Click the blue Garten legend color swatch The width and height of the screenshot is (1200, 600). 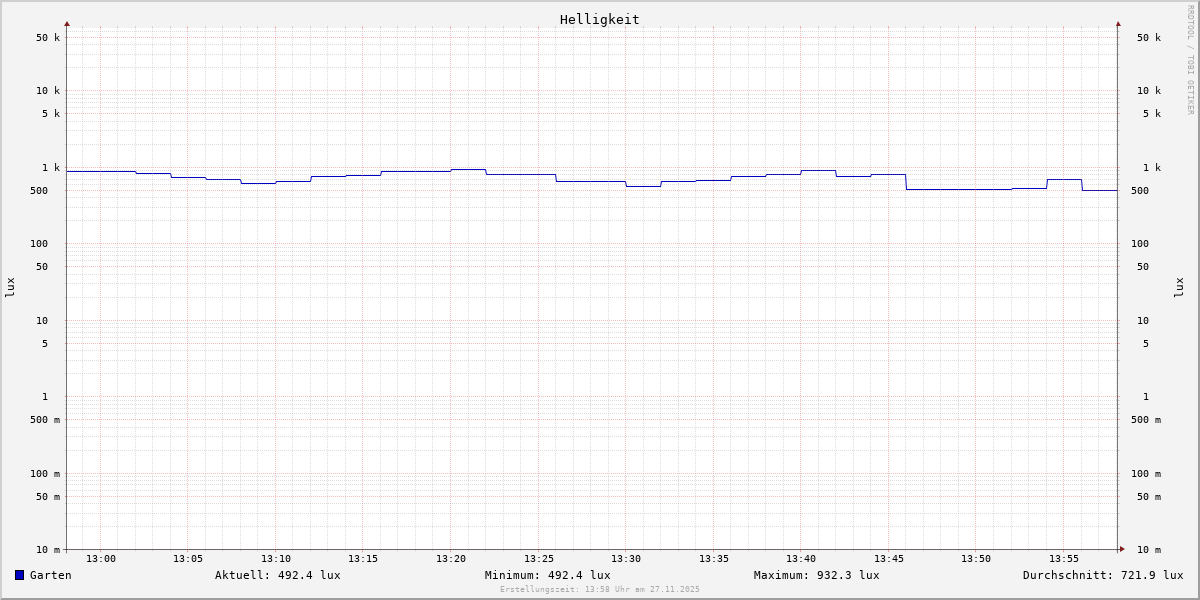tap(19, 575)
